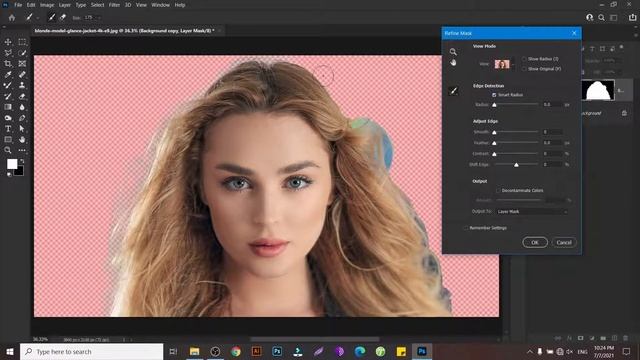Select the Eyedropper tool
Image resolution: width=640 pixels, height=360 pixels.
click(x=8, y=74)
